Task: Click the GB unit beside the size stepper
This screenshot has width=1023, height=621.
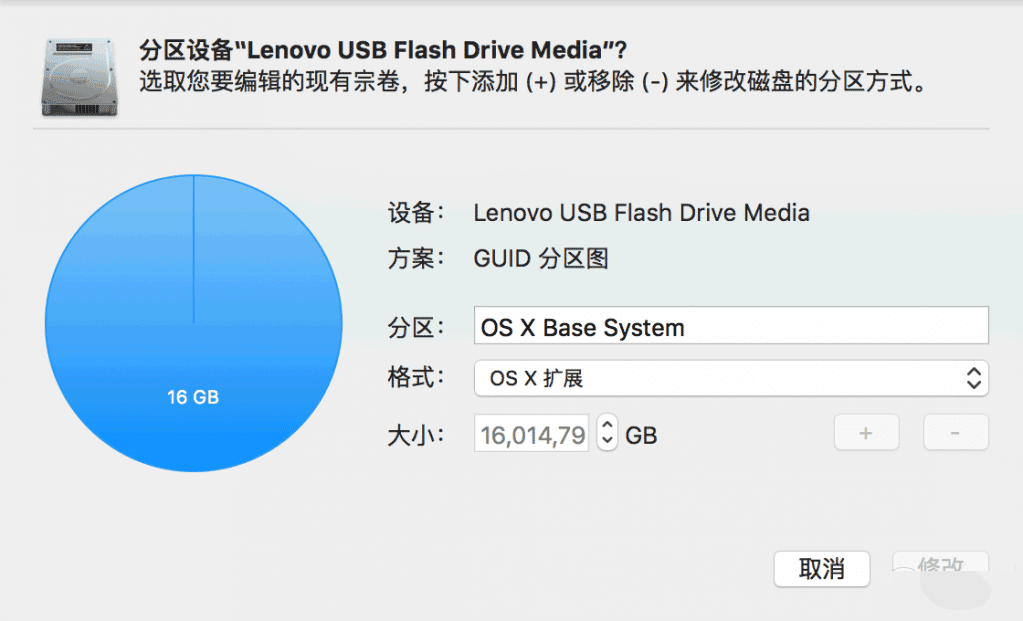Action: coord(642,435)
